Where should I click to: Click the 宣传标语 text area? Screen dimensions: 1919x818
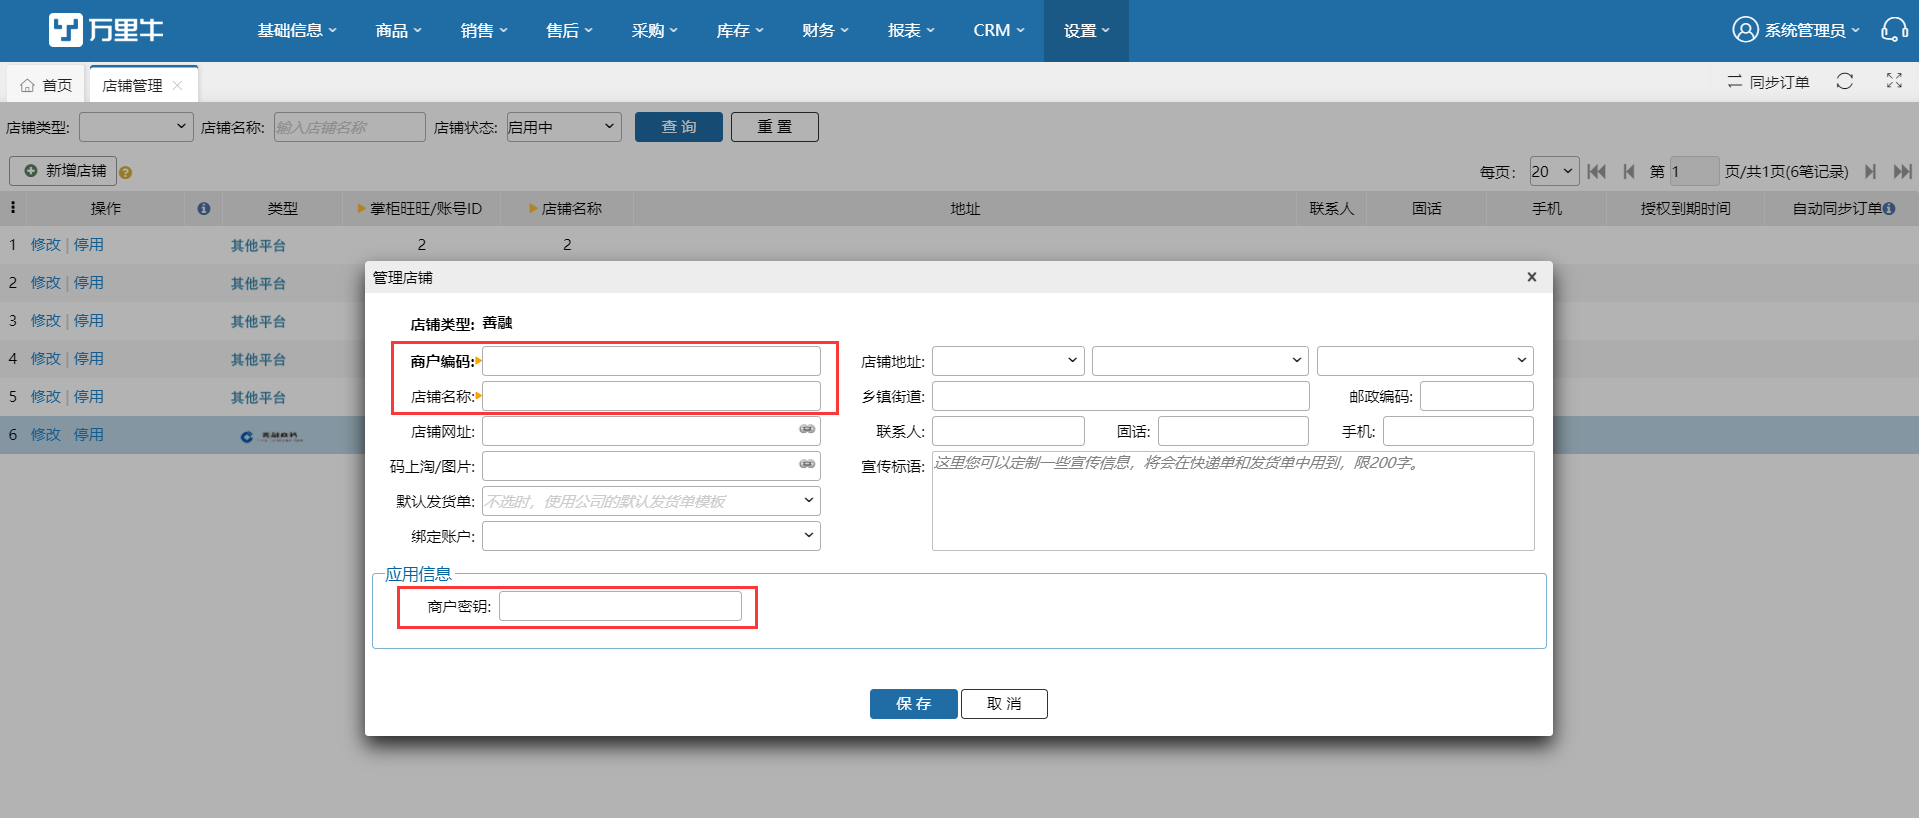tap(1233, 501)
